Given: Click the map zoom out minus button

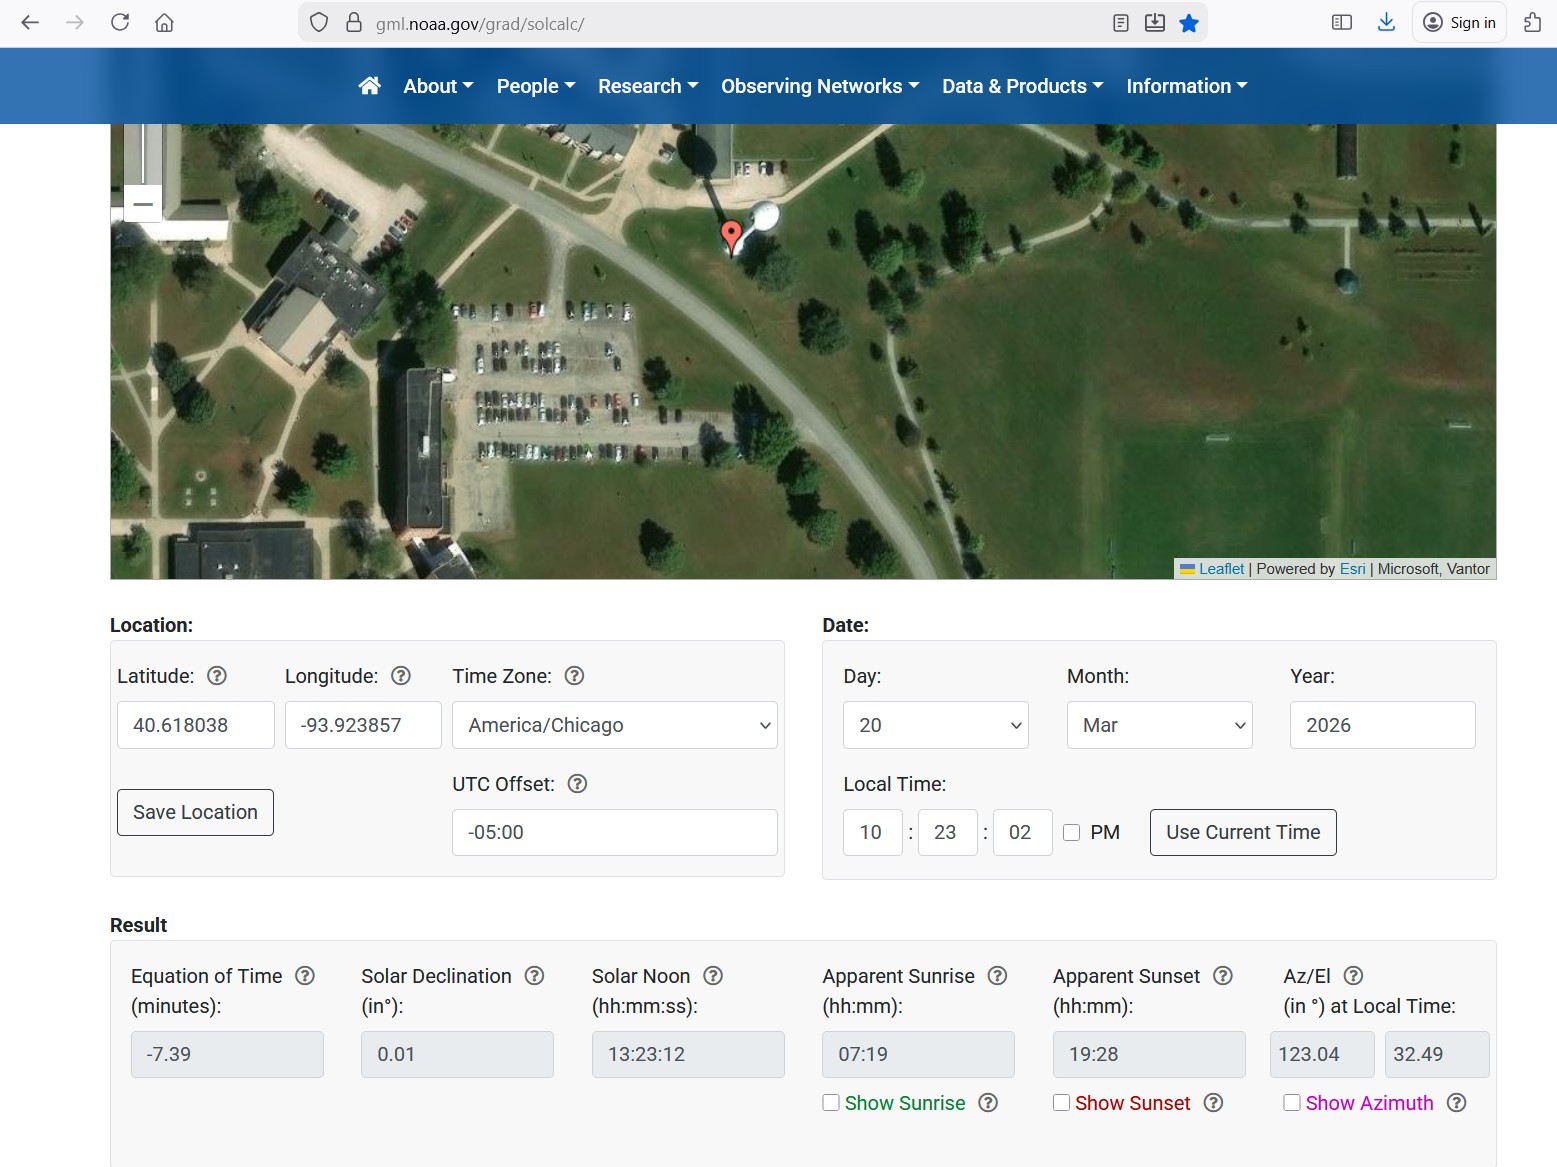Looking at the screenshot, I should pos(143,204).
